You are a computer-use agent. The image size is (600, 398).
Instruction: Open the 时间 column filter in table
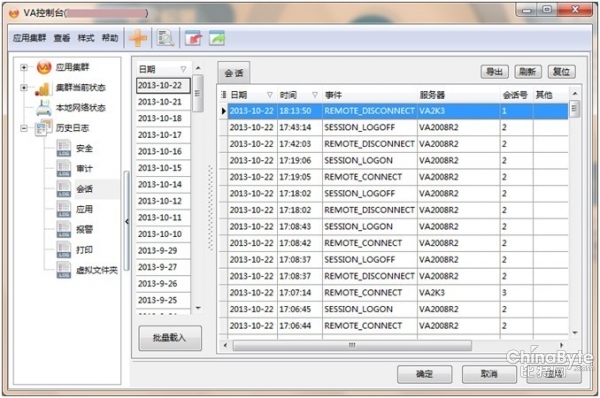tap(315, 95)
